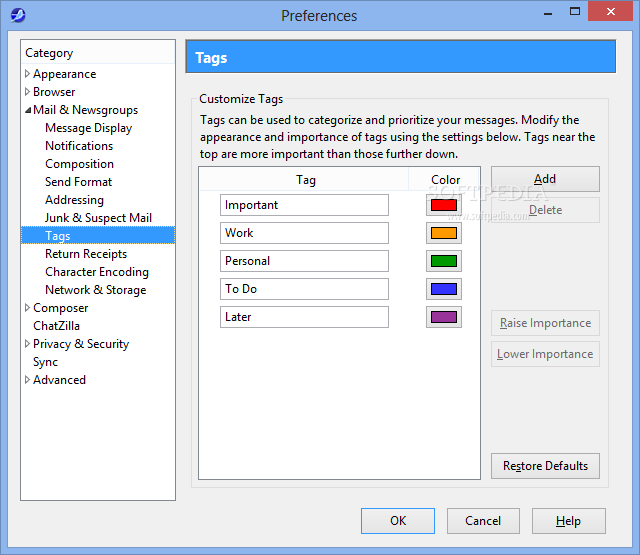Open red color picker for Important tag
The image size is (640, 555).
(x=444, y=205)
